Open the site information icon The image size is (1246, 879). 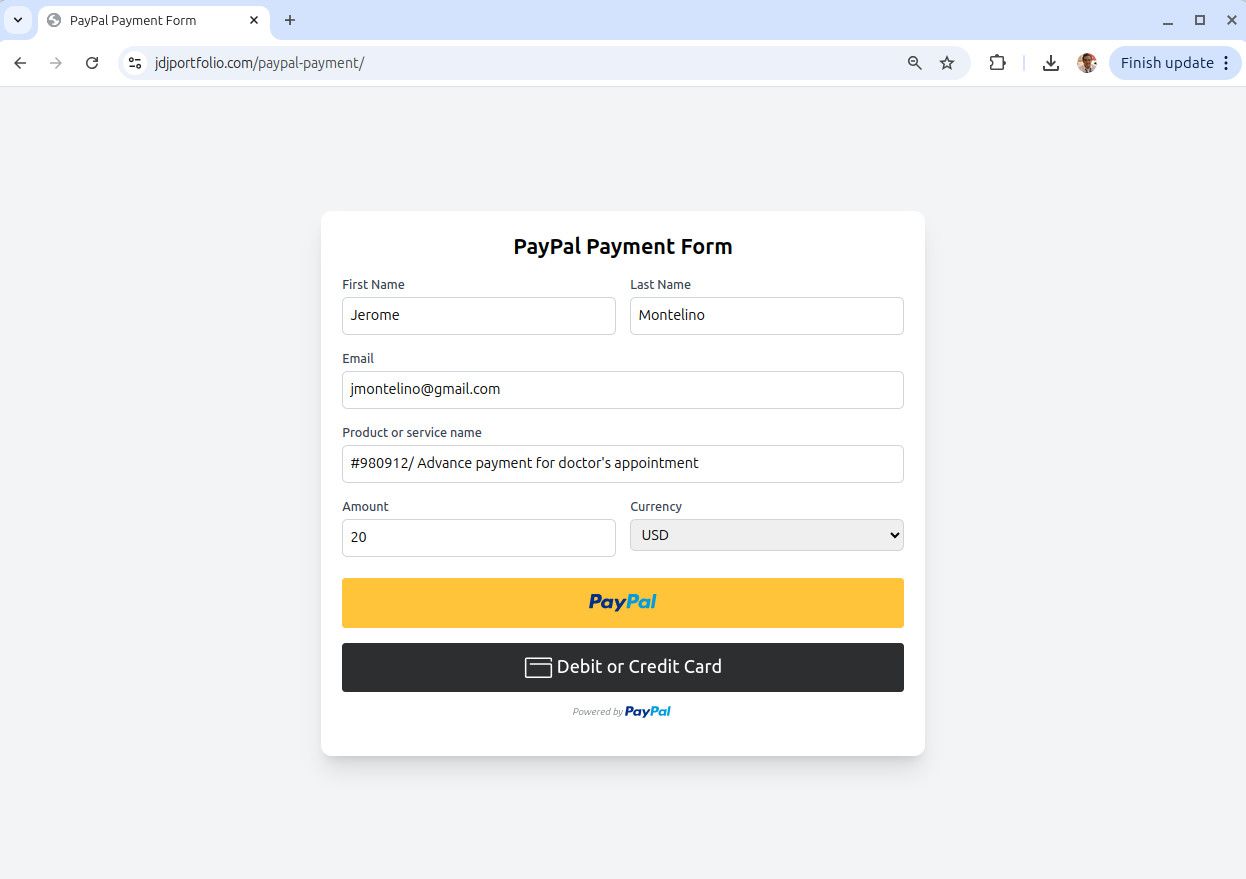135,63
